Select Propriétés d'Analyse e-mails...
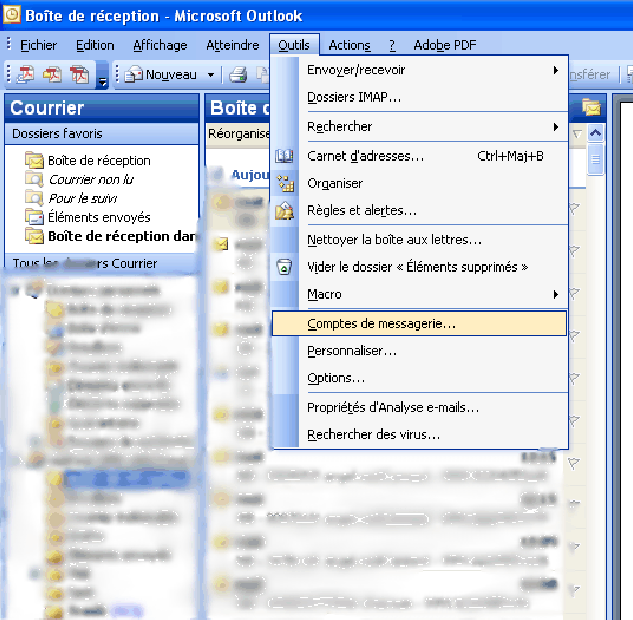The height and width of the screenshot is (620, 633). pyautogui.click(x=420, y=407)
